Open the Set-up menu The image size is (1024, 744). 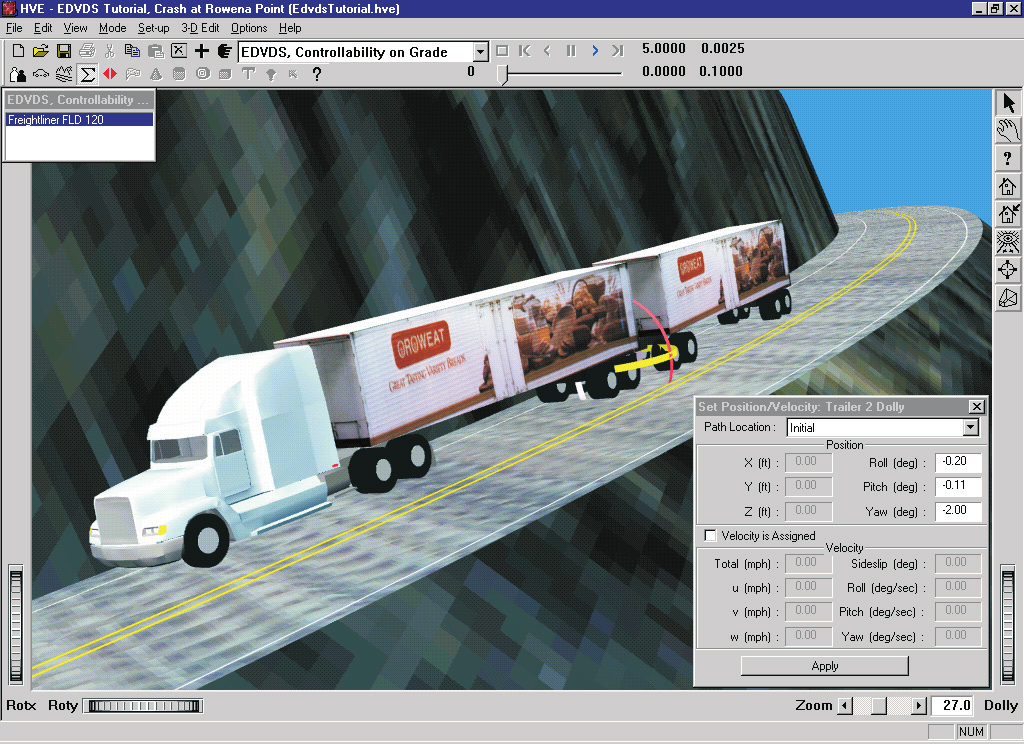pyautogui.click(x=153, y=28)
